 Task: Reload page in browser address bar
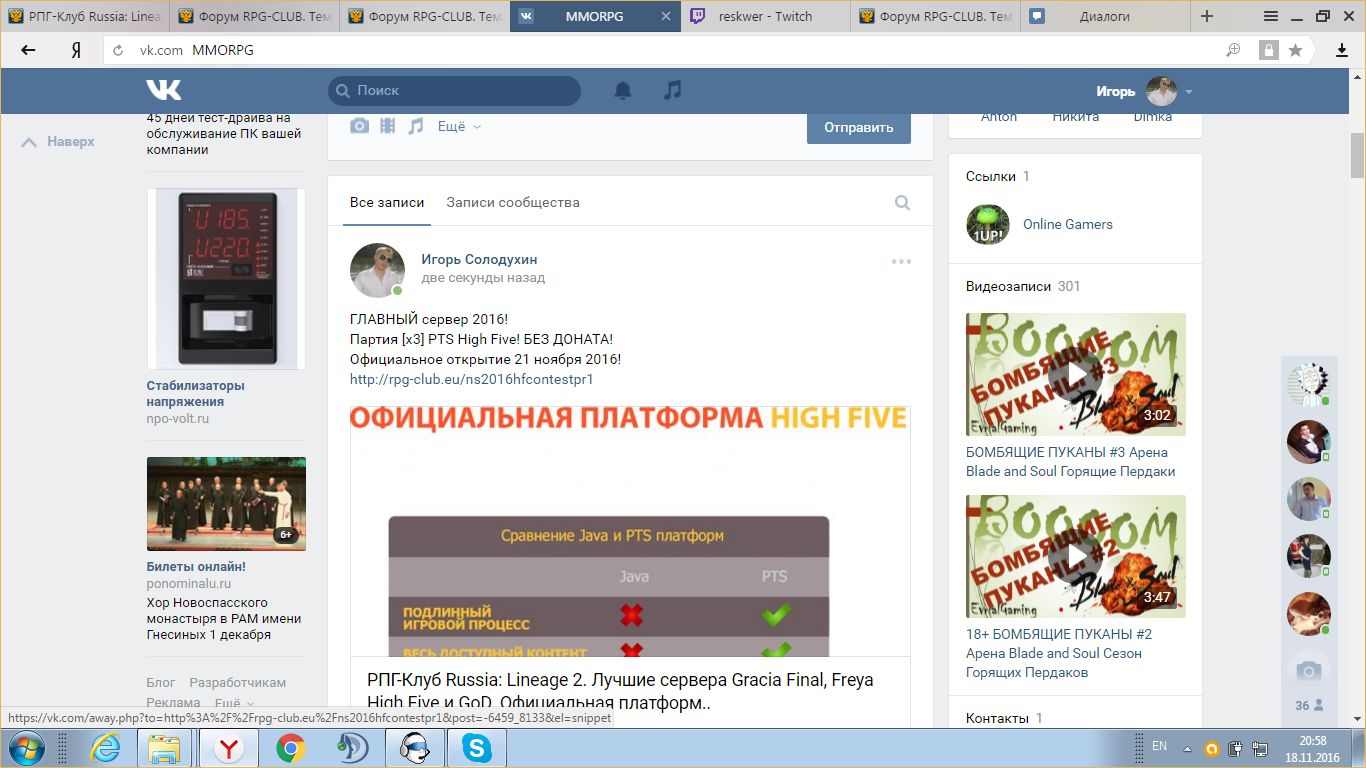[x=119, y=50]
